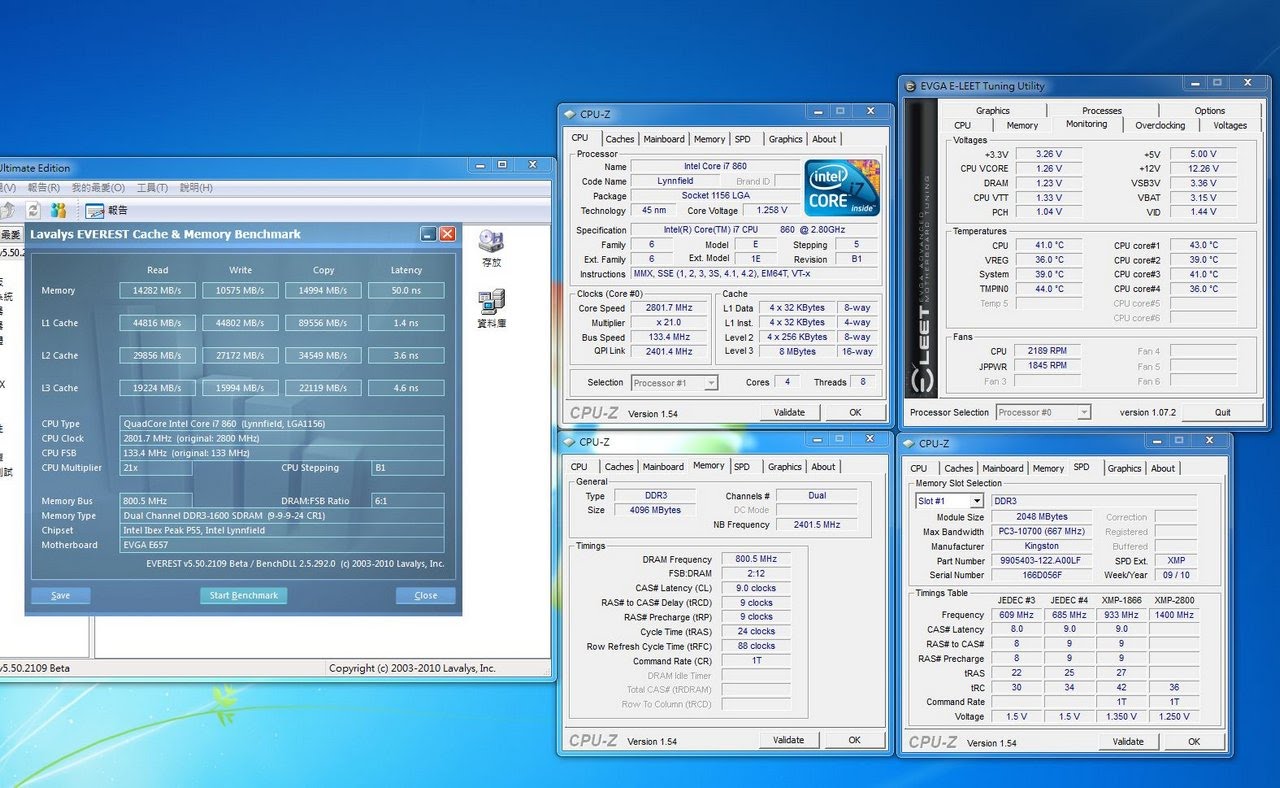Click the title icon of the CPU-Z SPD window

tap(910, 443)
